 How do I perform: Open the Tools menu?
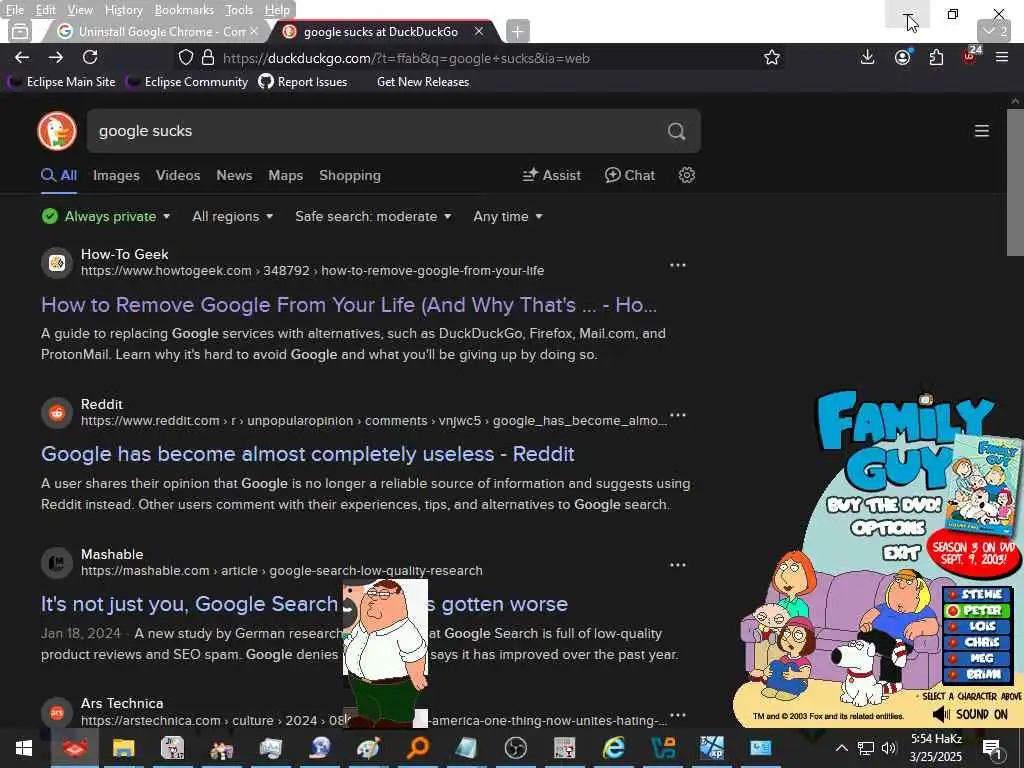click(x=239, y=10)
